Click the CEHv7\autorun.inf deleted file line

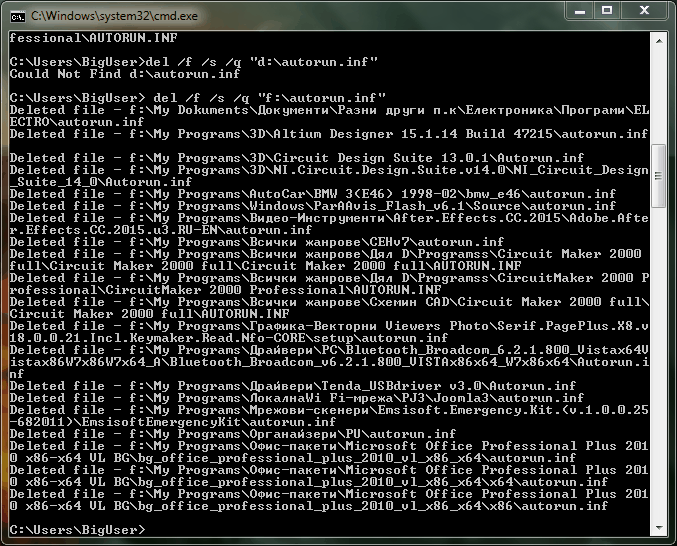pyautogui.click(x=257, y=242)
